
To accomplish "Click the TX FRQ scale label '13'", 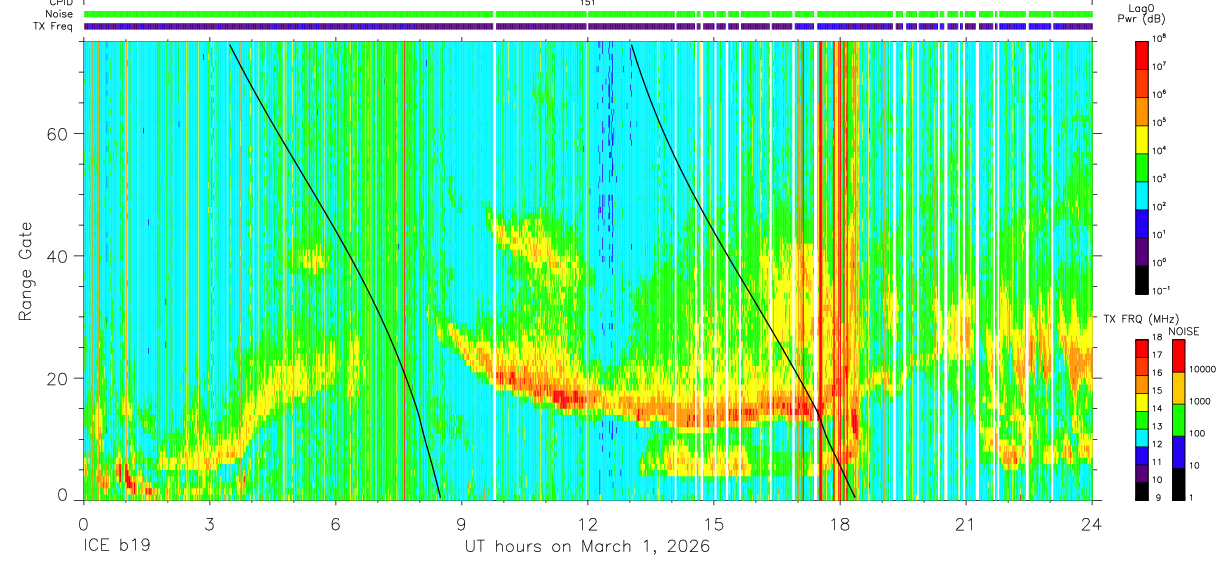I will point(1159,426).
